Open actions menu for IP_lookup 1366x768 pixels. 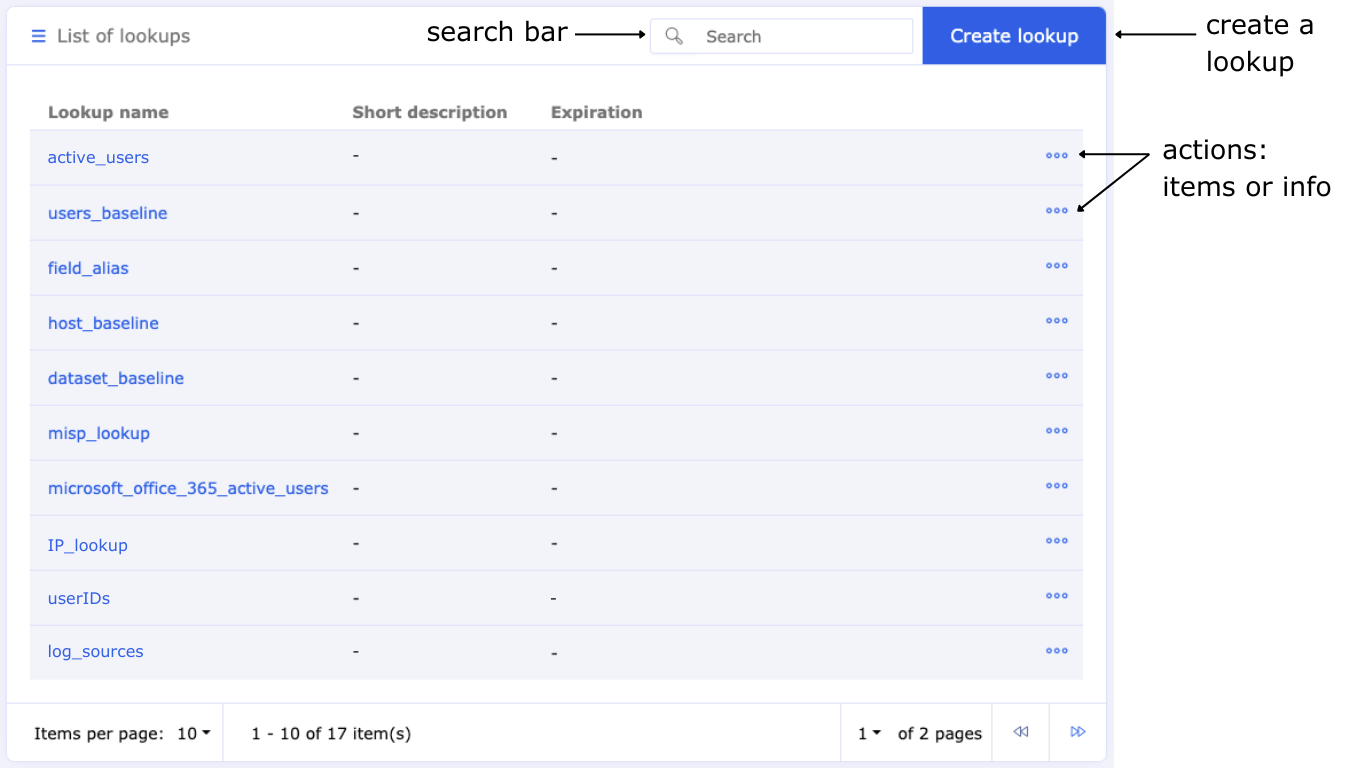pyautogui.click(x=1057, y=541)
